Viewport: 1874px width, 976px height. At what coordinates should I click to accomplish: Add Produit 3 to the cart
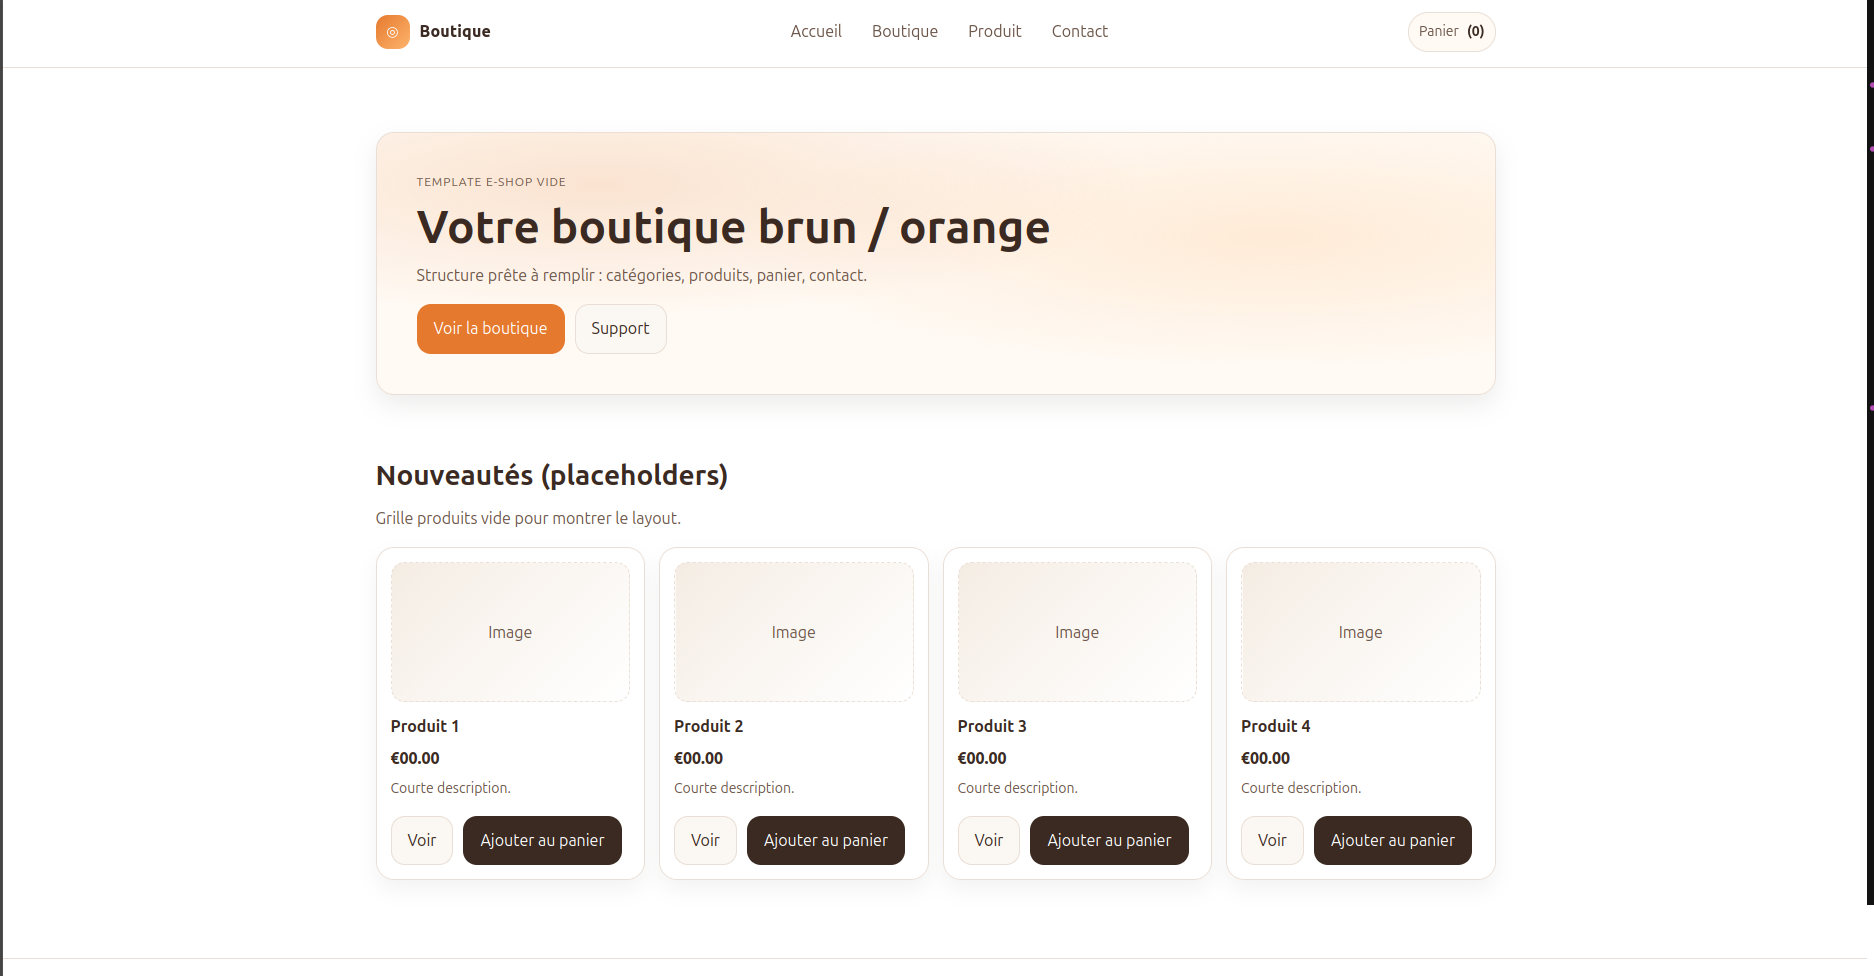click(x=1108, y=840)
